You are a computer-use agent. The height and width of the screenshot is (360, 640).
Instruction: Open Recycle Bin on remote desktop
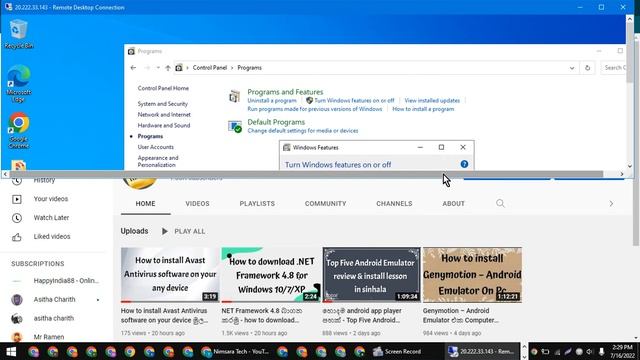click(18, 34)
